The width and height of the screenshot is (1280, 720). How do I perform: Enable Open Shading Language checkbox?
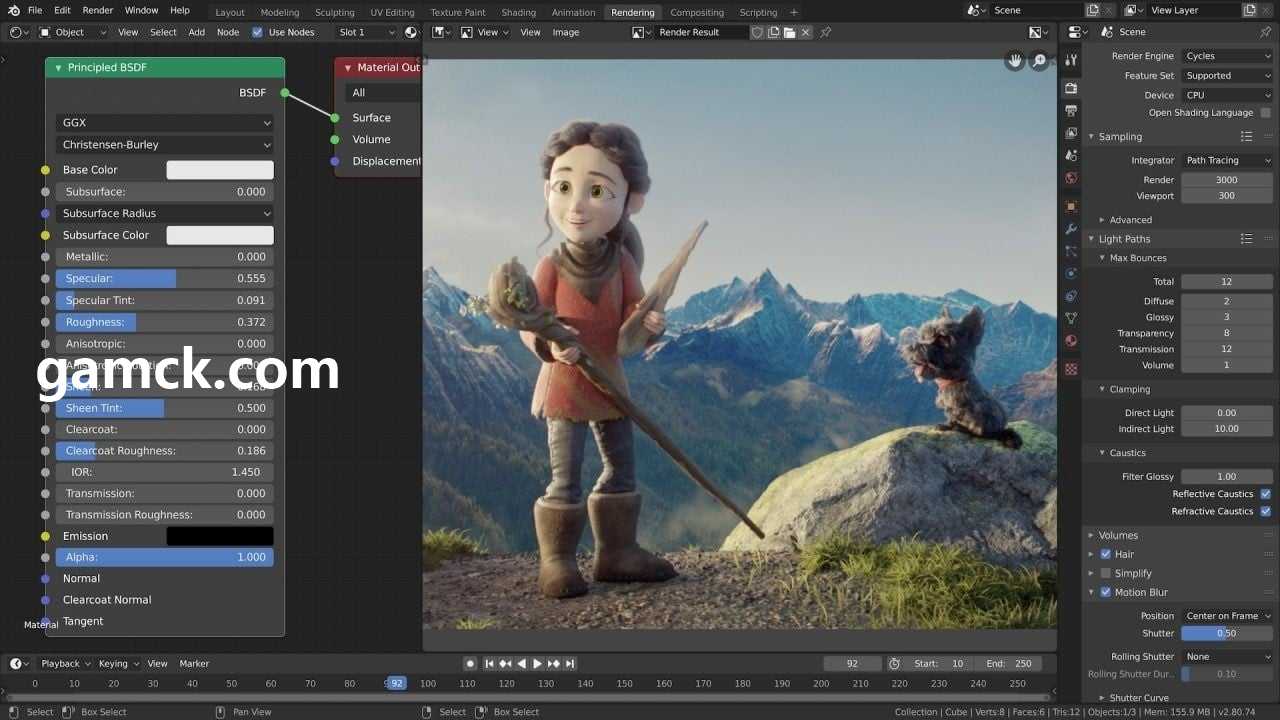click(1266, 113)
